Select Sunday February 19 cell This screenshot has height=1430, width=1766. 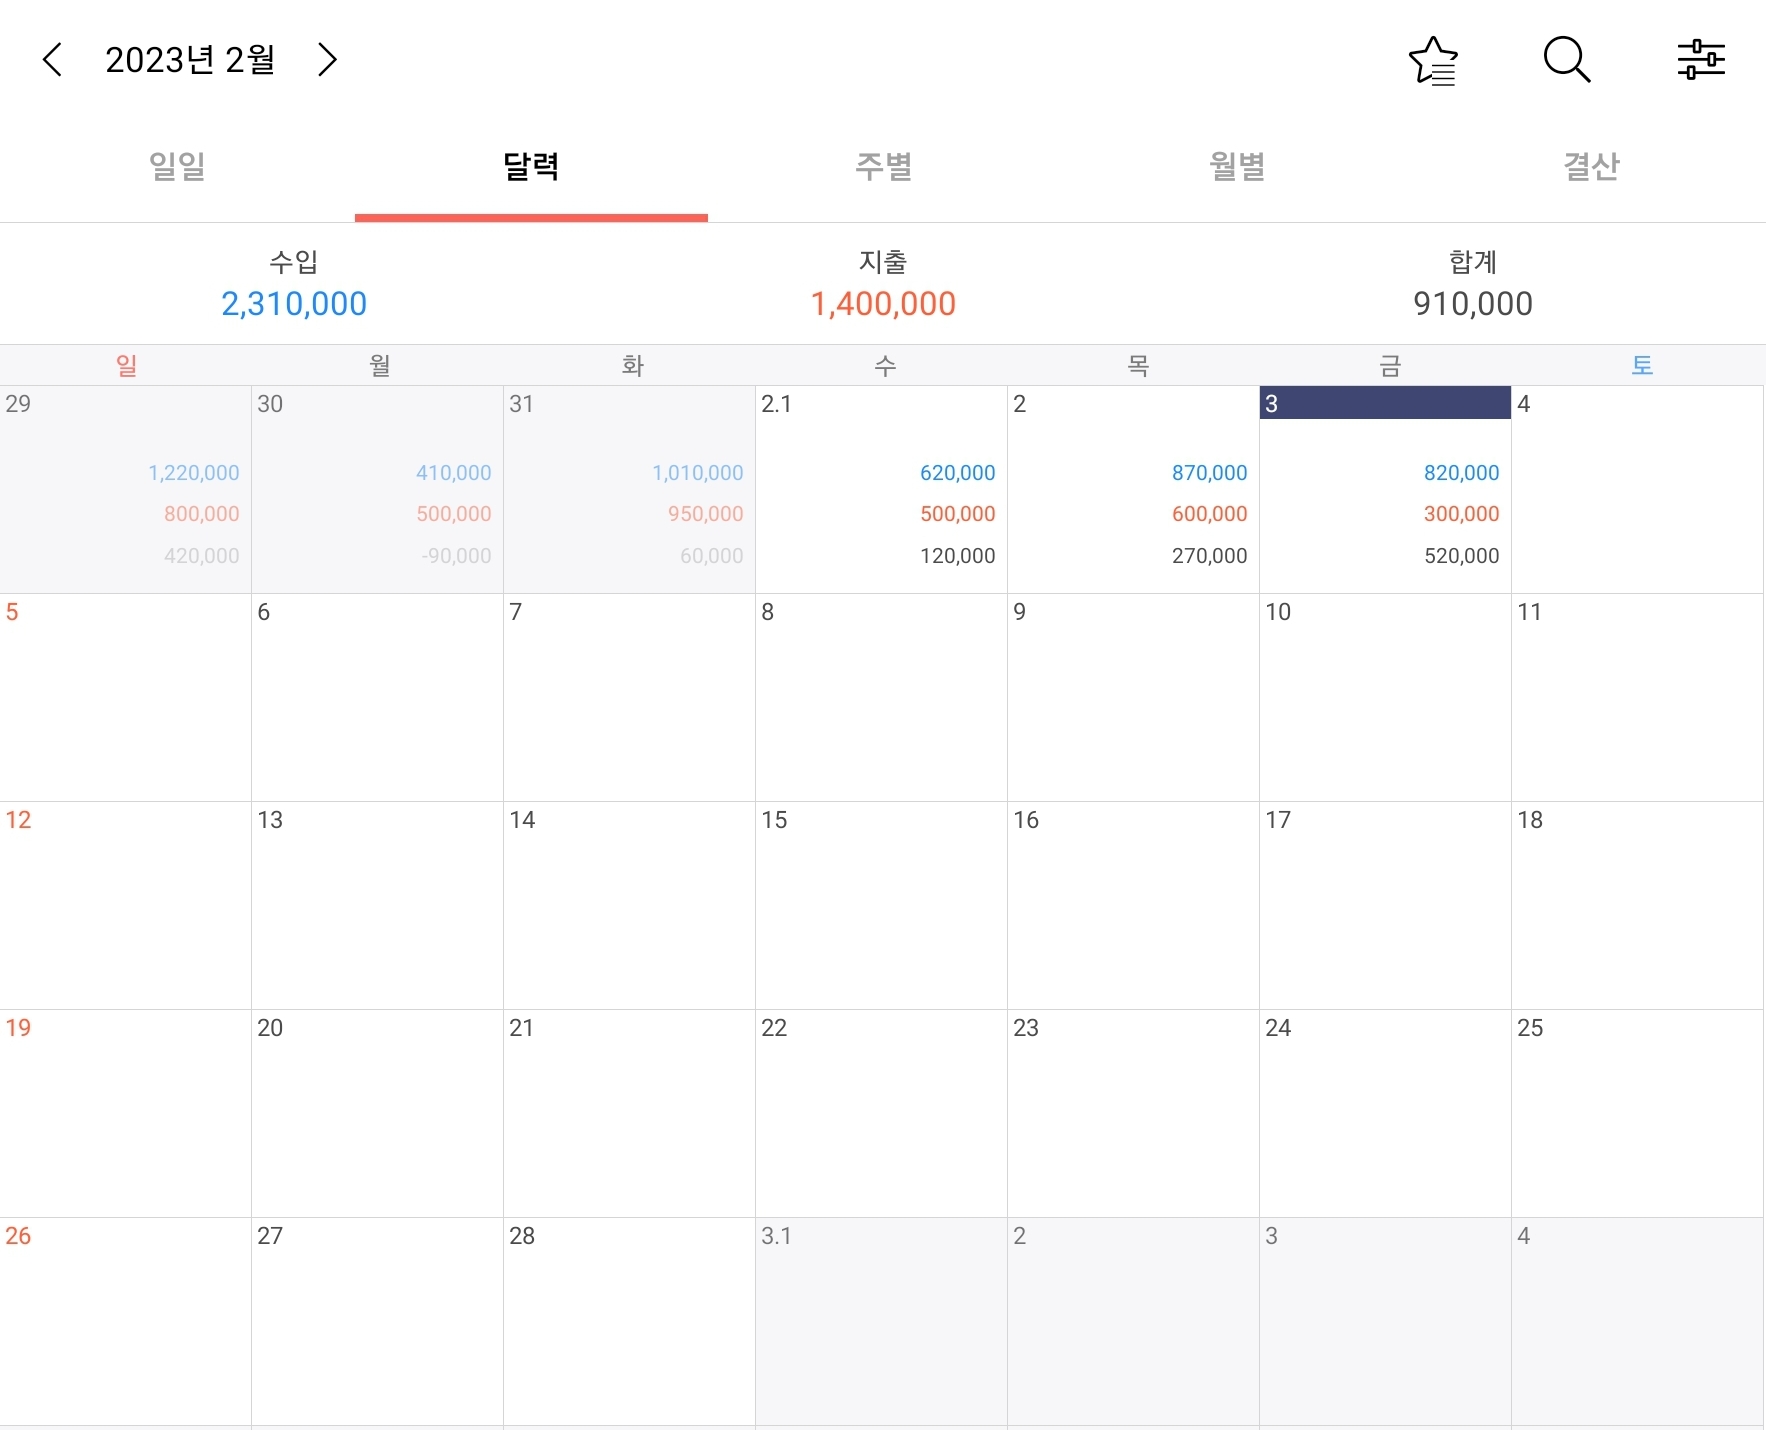point(125,1114)
